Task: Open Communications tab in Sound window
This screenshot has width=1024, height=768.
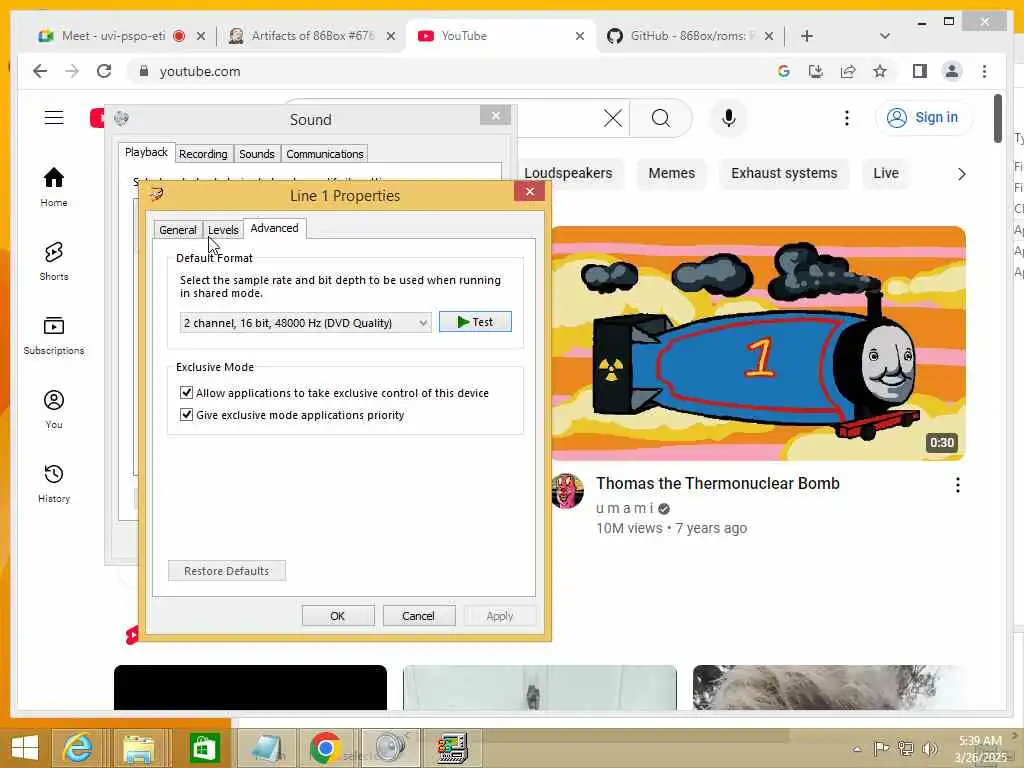Action: pyautogui.click(x=325, y=154)
